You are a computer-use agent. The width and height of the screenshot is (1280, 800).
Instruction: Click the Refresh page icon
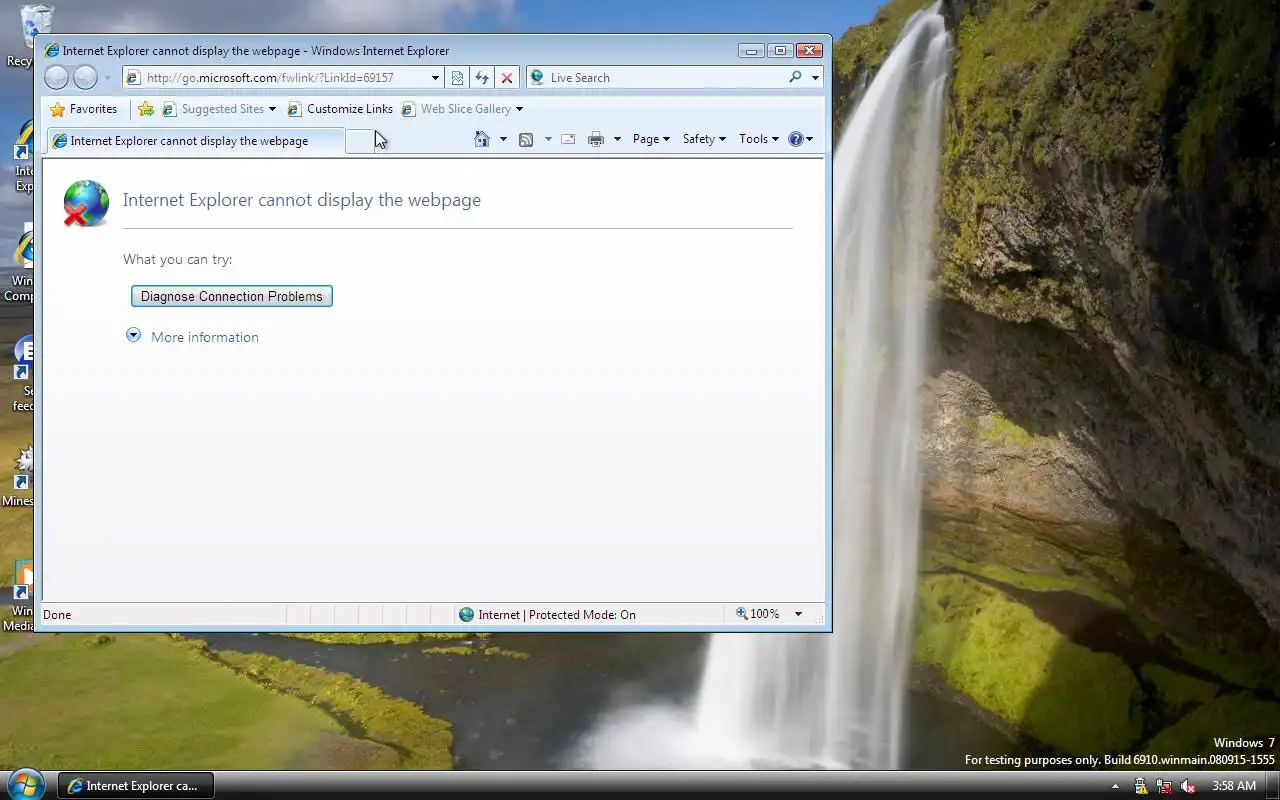pyautogui.click(x=482, y=78)
